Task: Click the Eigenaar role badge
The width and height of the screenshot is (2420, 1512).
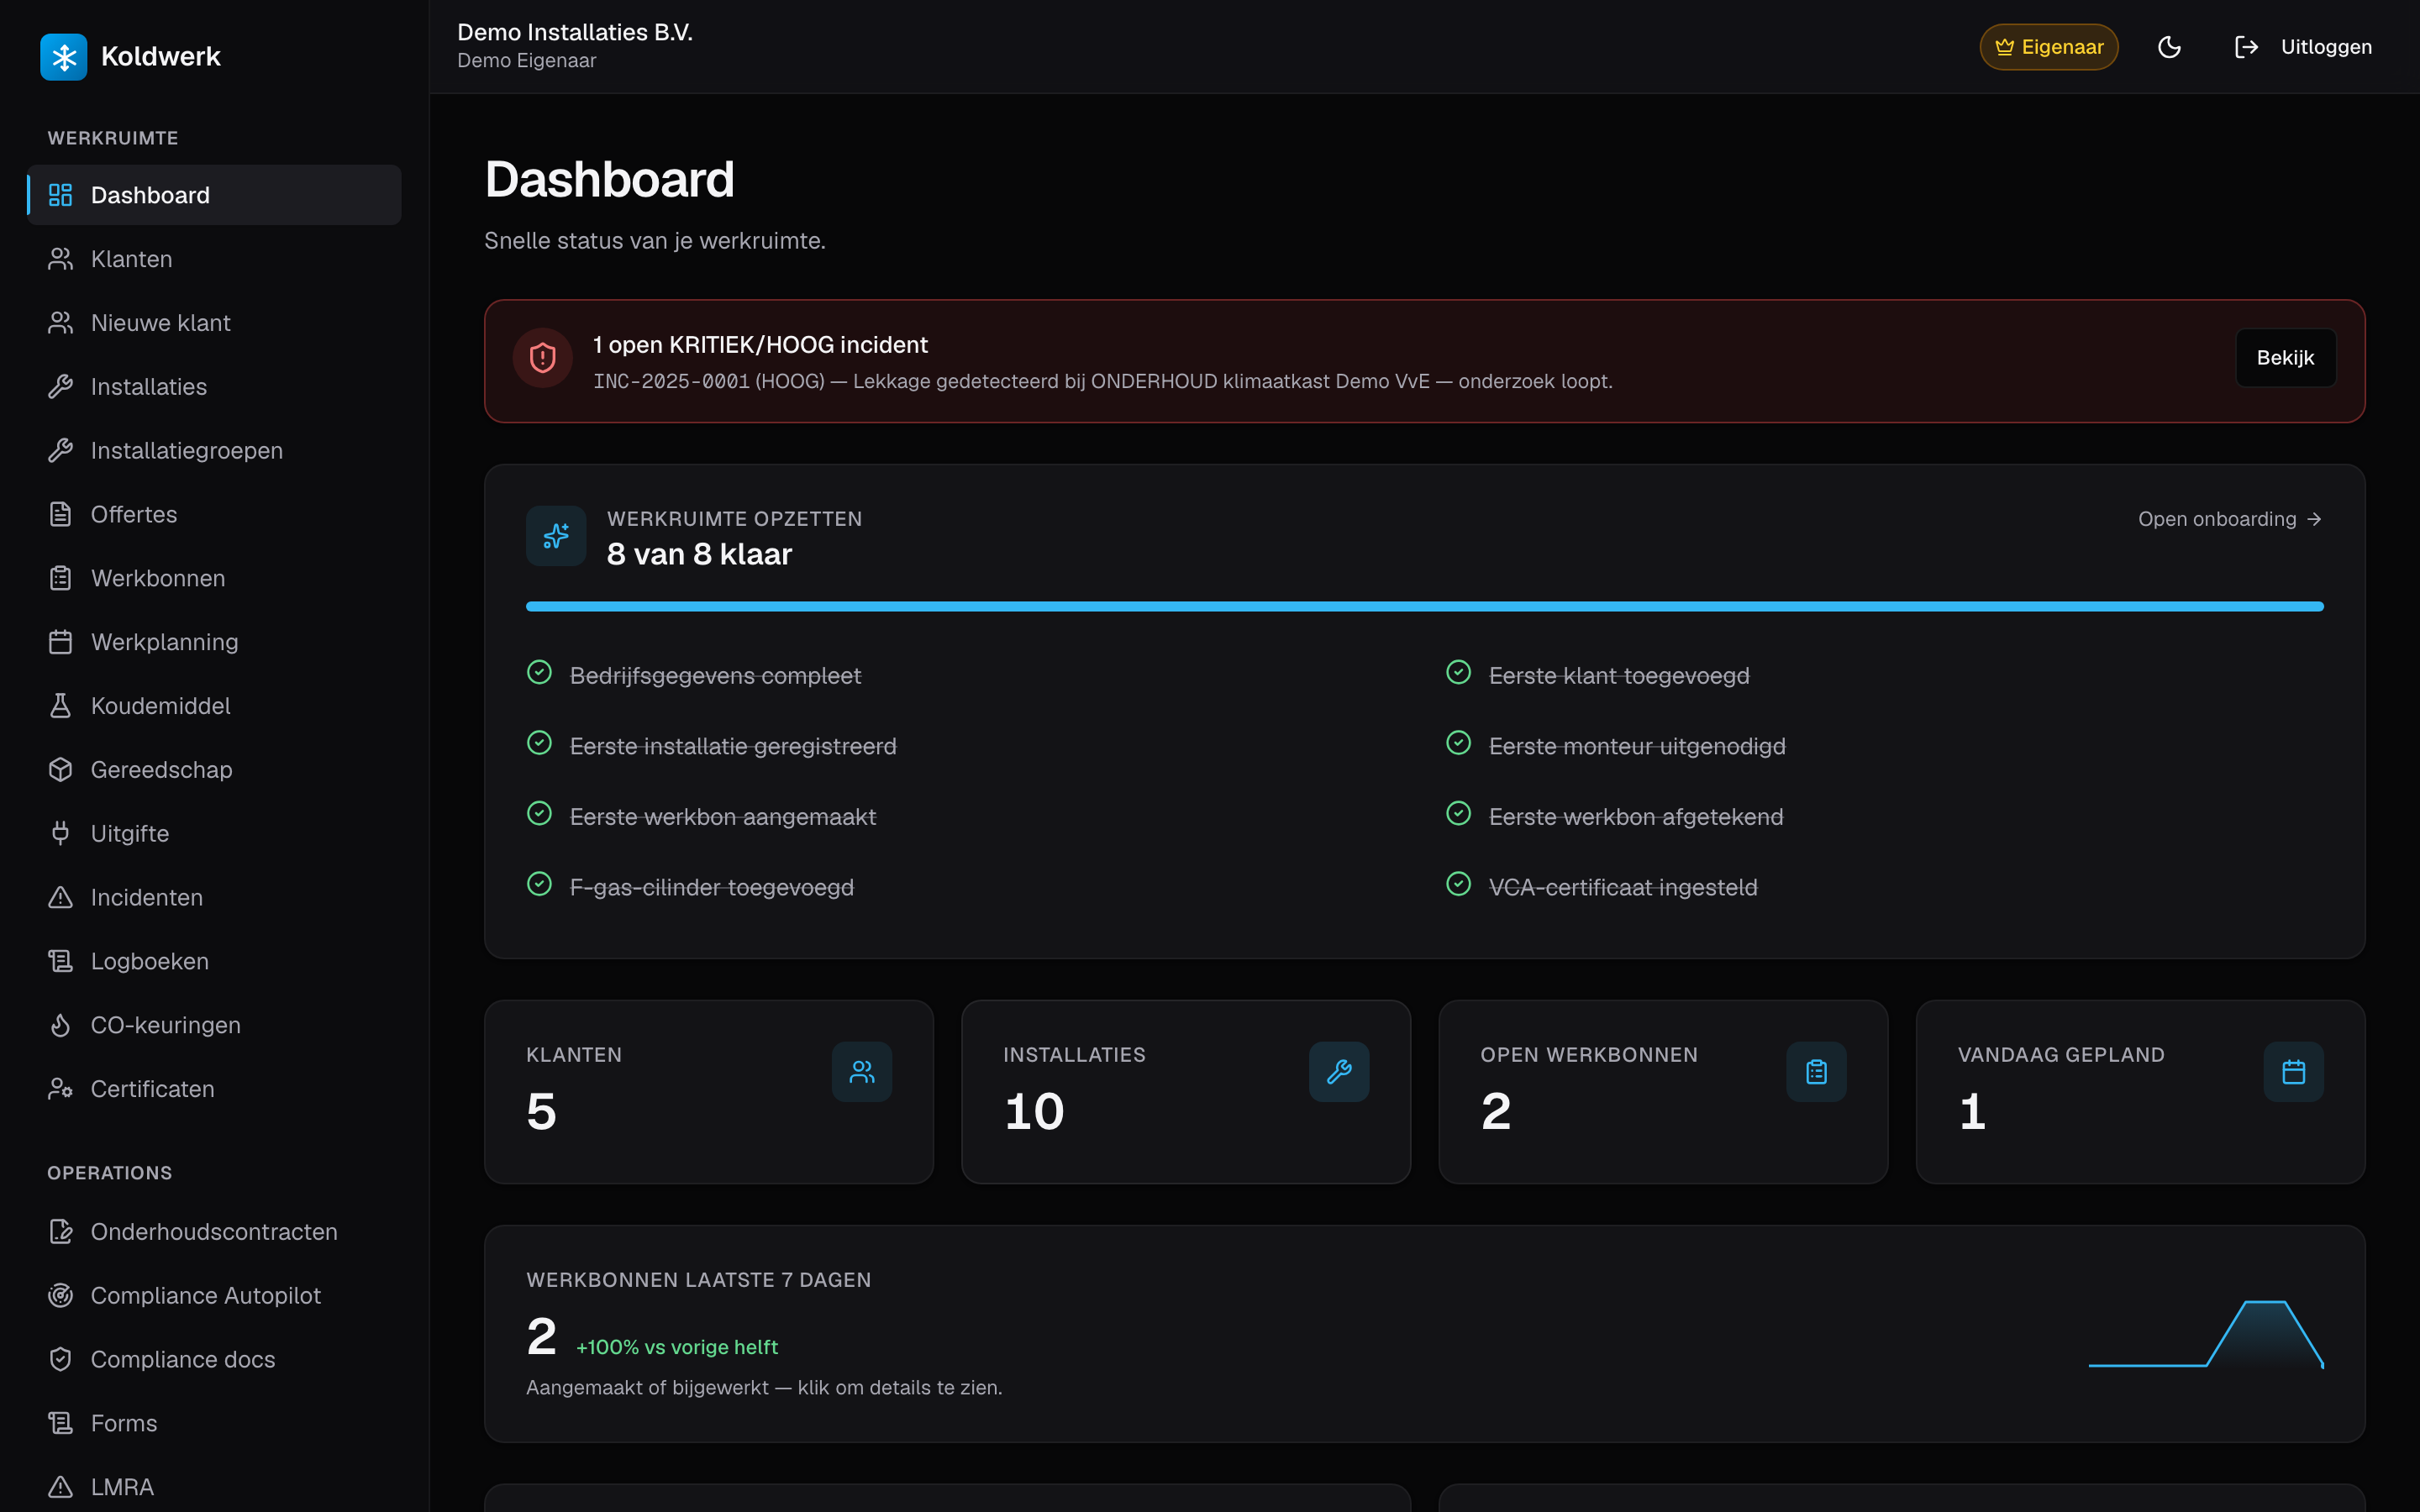Action: click(x=2049, y=47)
